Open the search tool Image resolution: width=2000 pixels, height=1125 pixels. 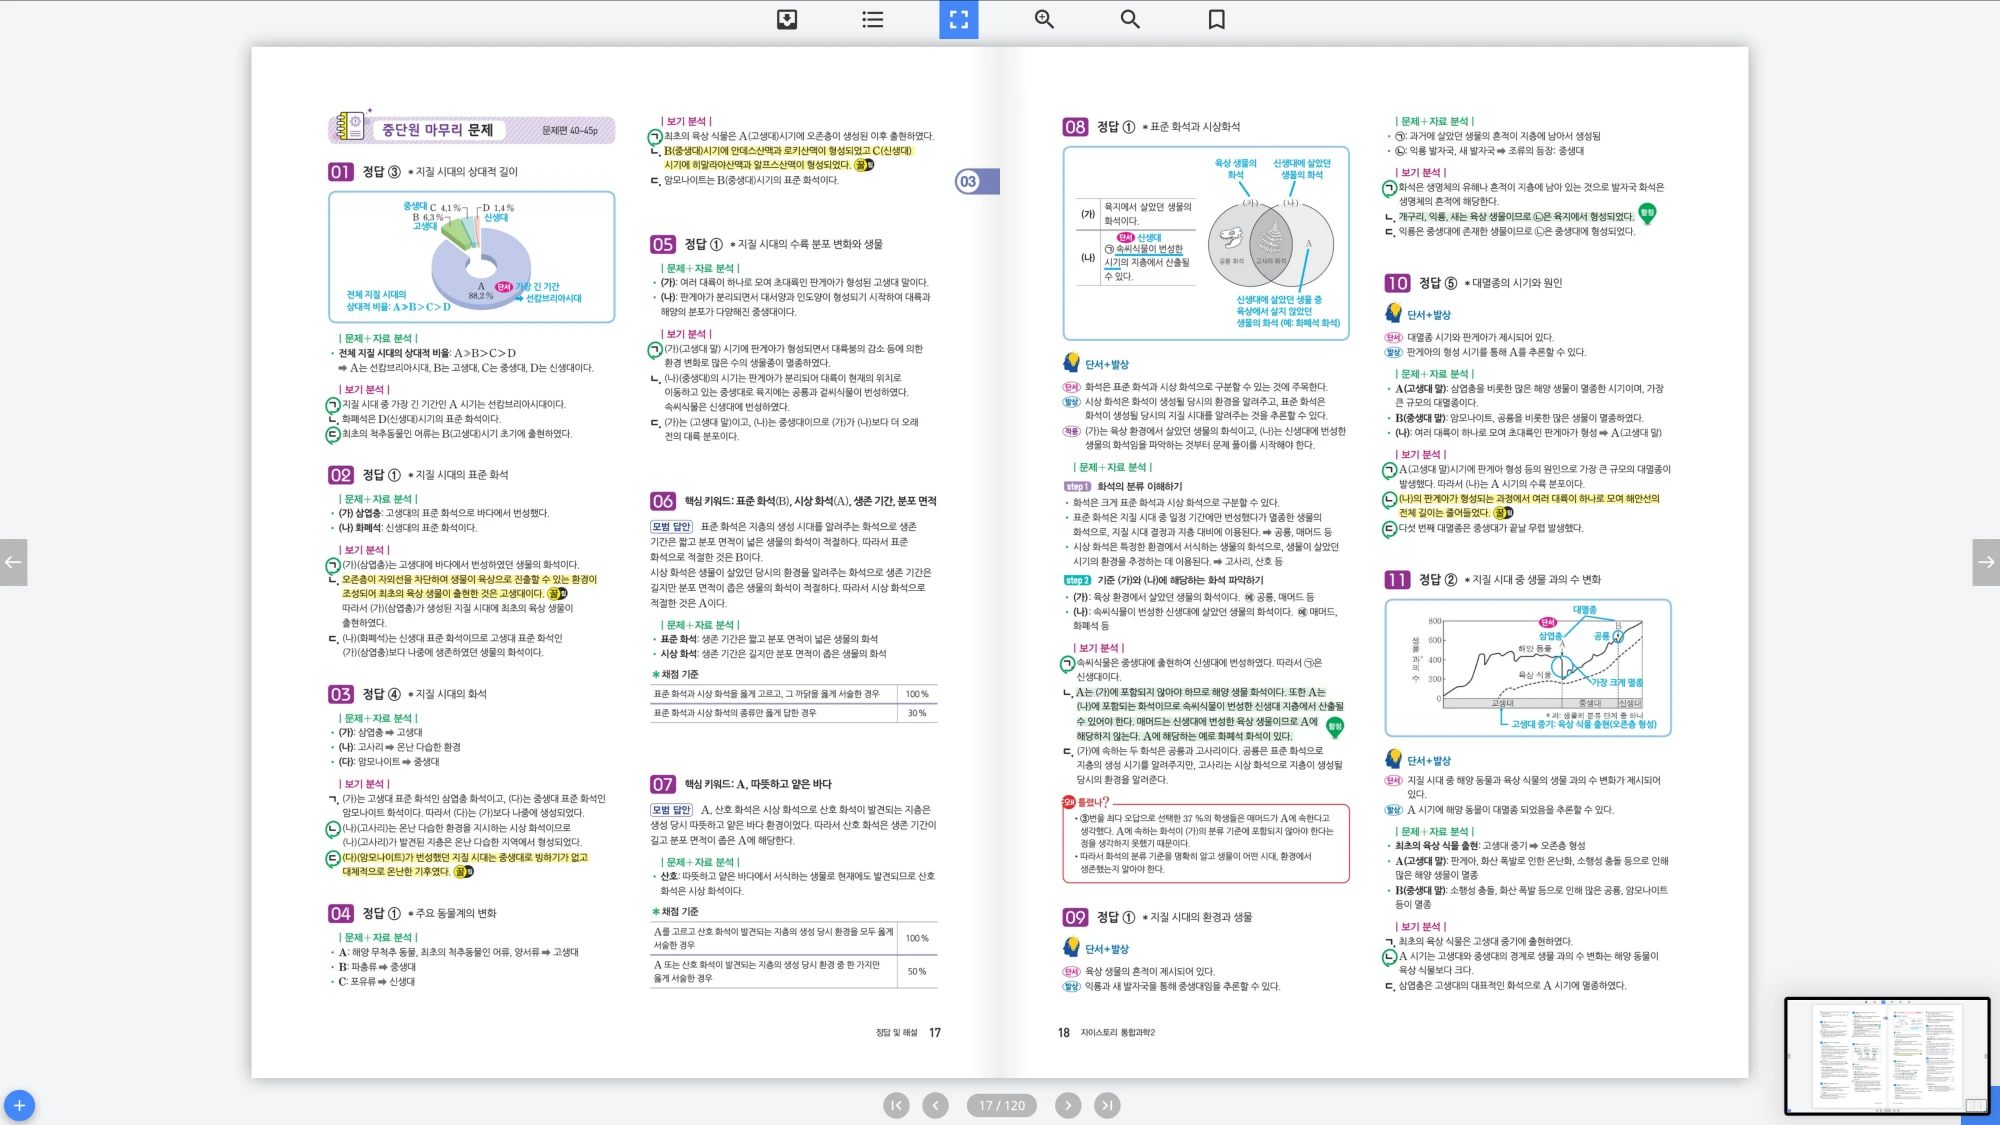click(1130, 19)
